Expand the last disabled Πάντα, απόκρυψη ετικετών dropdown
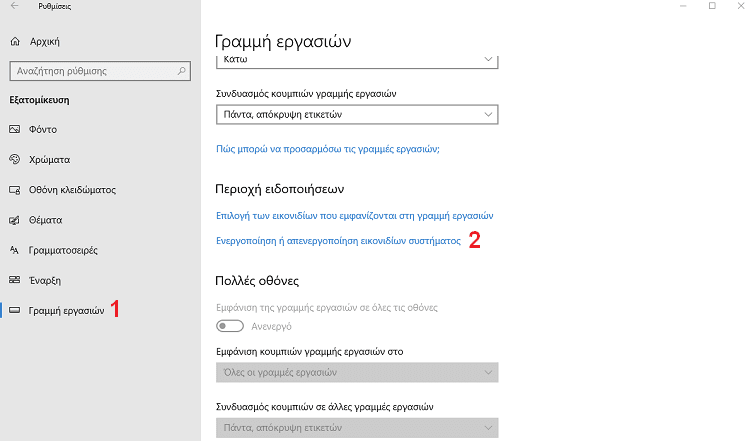The height and width of the screenshot is (441, 750). pos(357,428)
